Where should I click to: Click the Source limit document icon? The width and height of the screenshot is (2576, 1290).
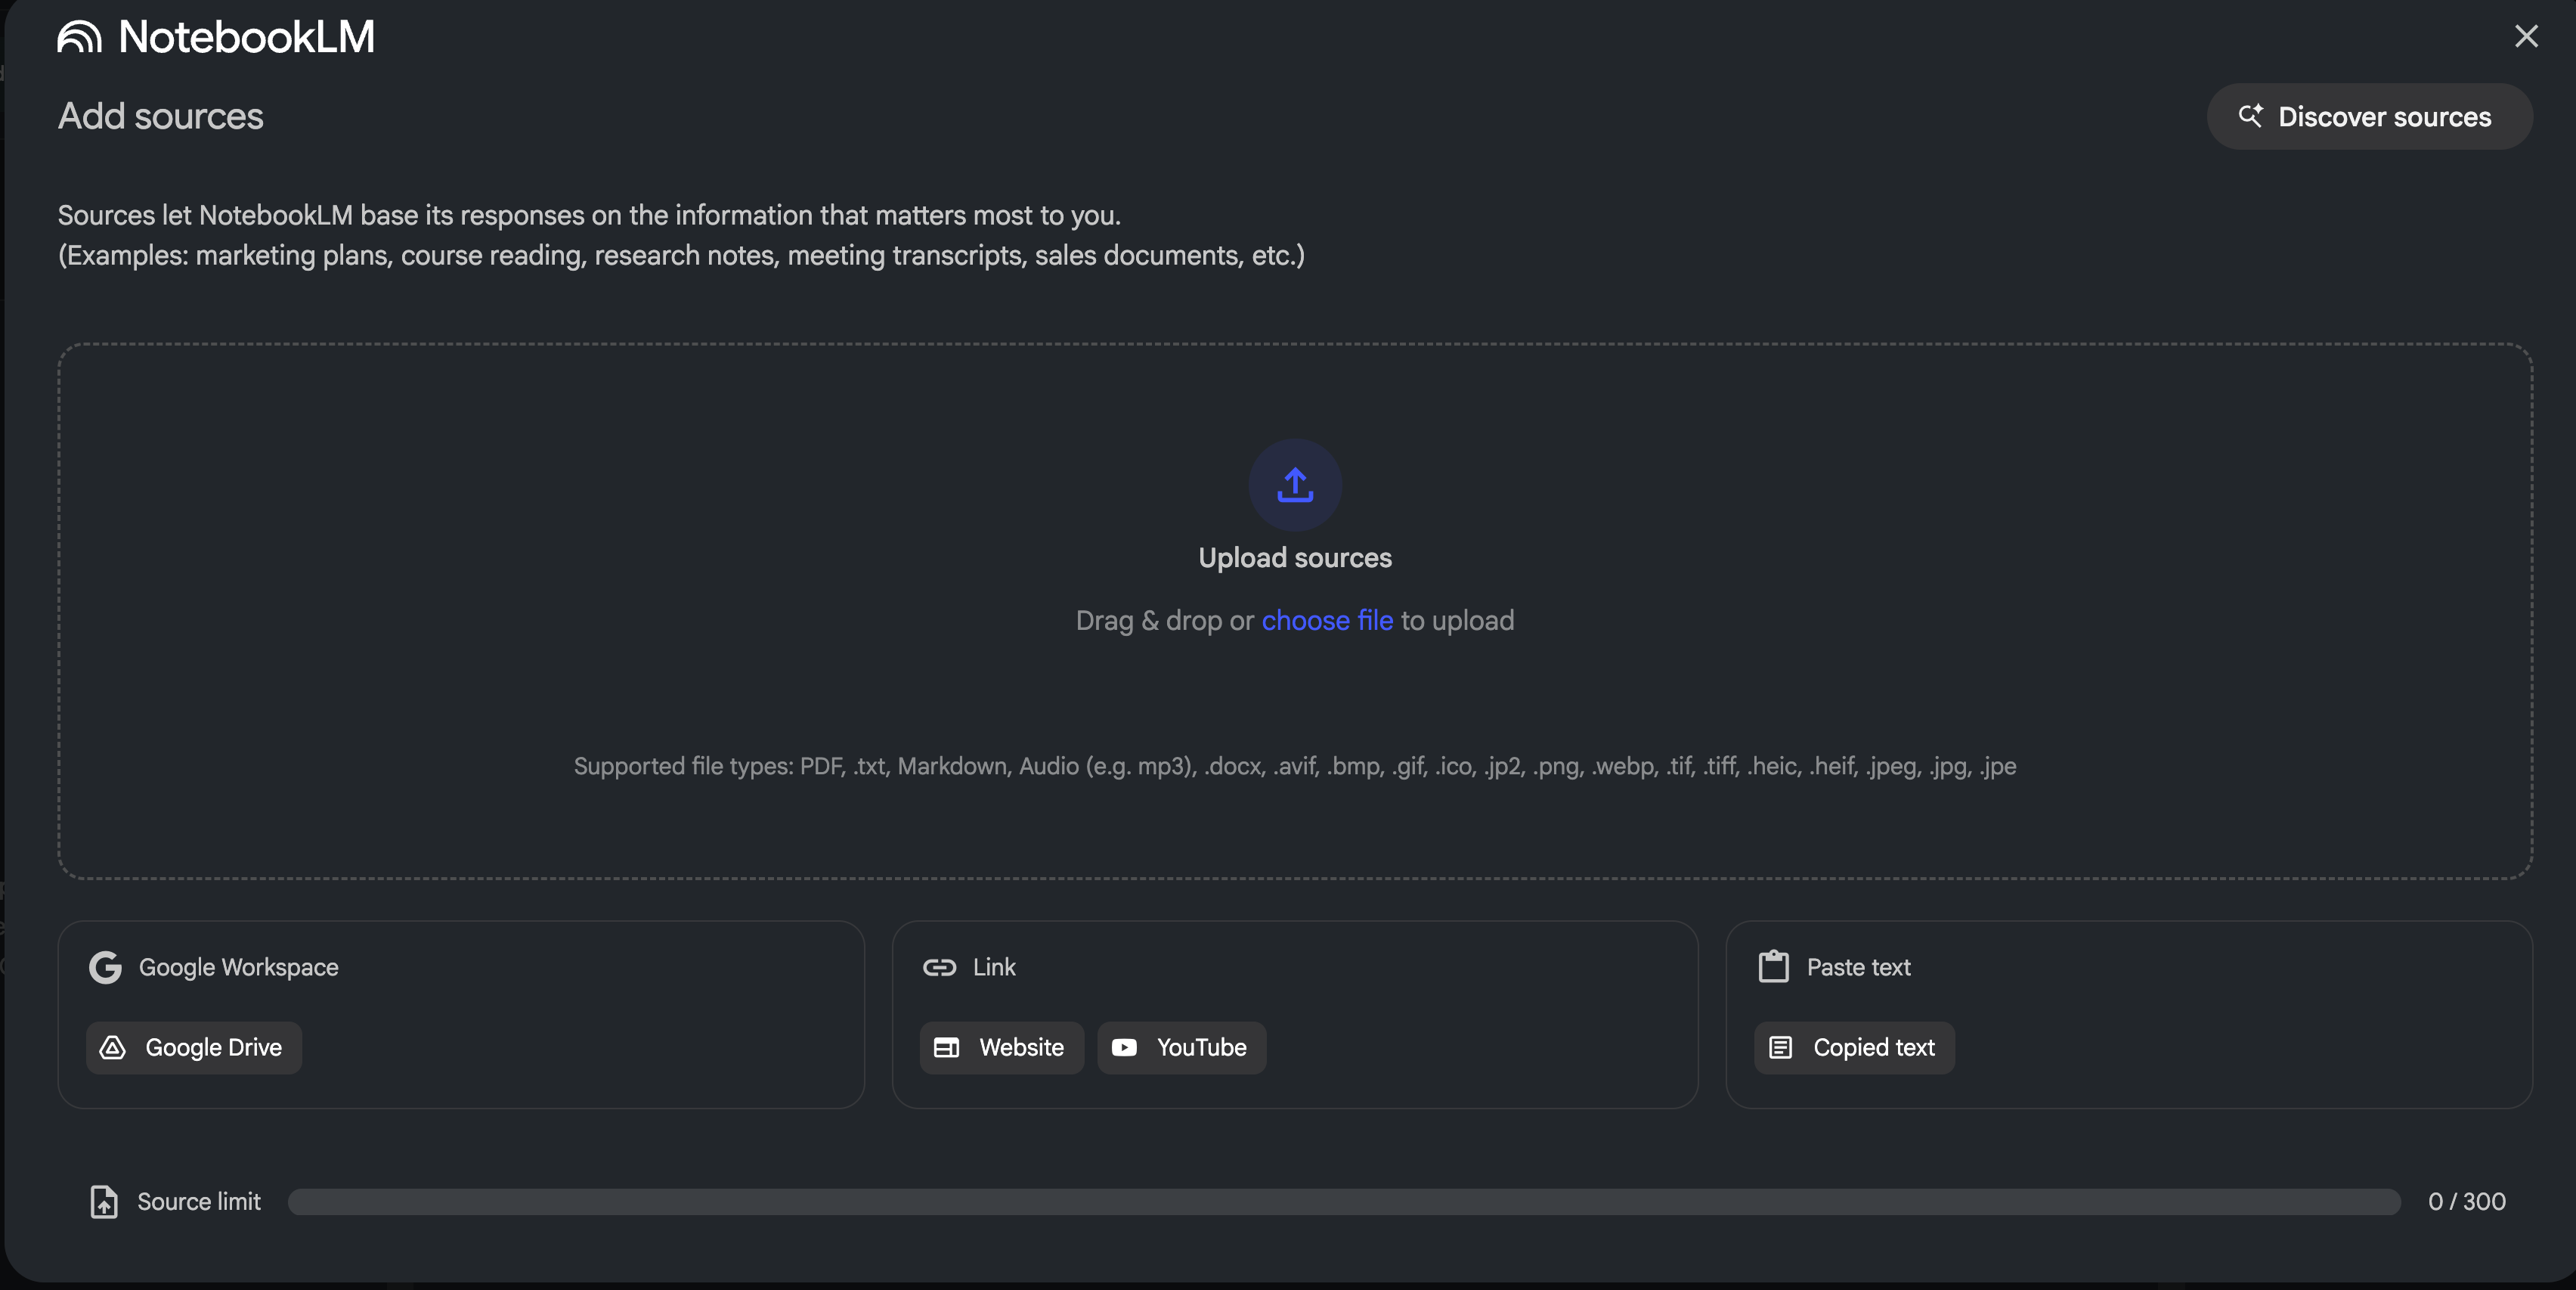tap(104, 1201)
